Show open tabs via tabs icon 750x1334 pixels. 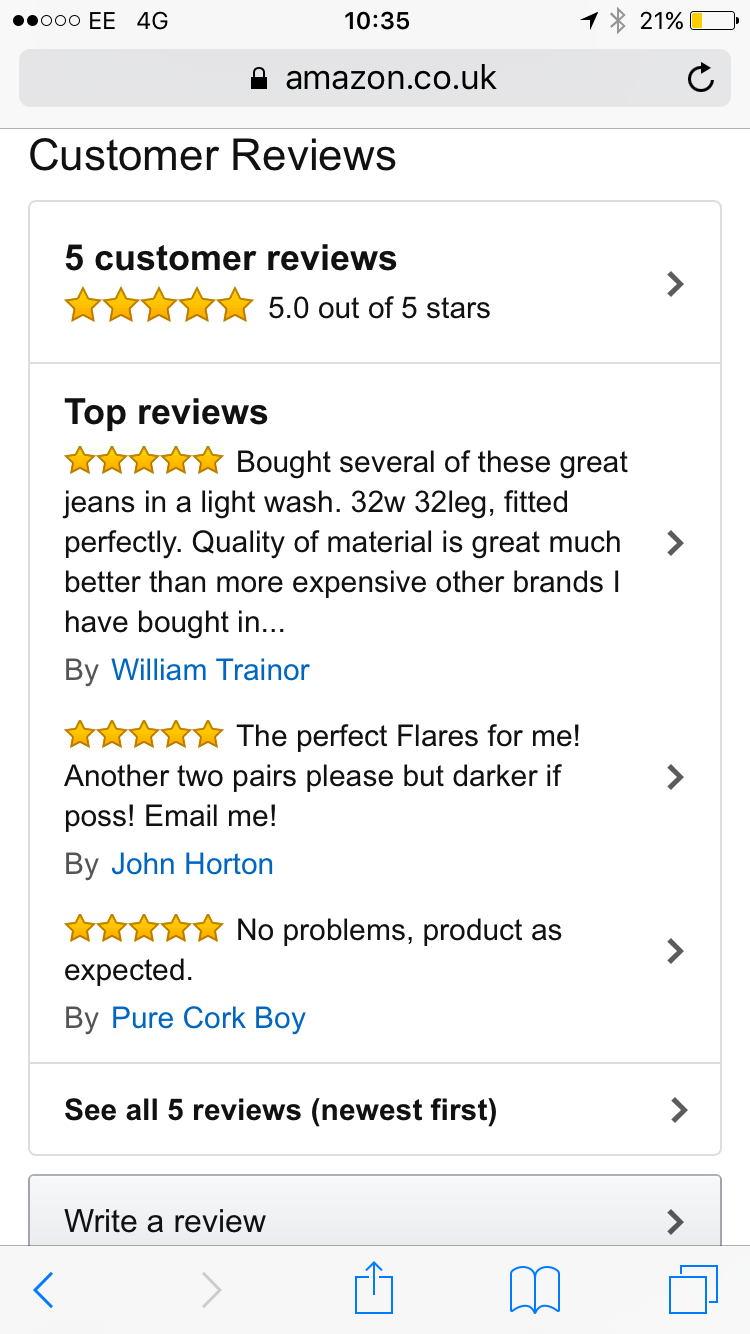[x=693, y=1290]
